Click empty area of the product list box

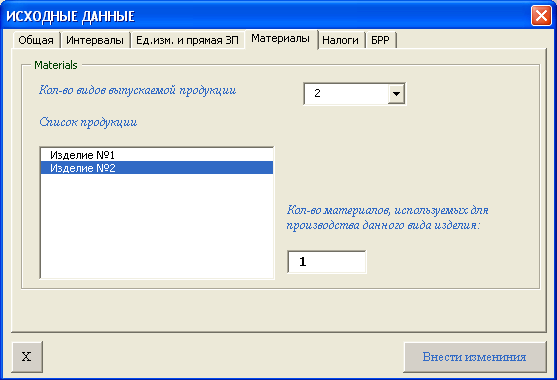(x=157, y=226)
